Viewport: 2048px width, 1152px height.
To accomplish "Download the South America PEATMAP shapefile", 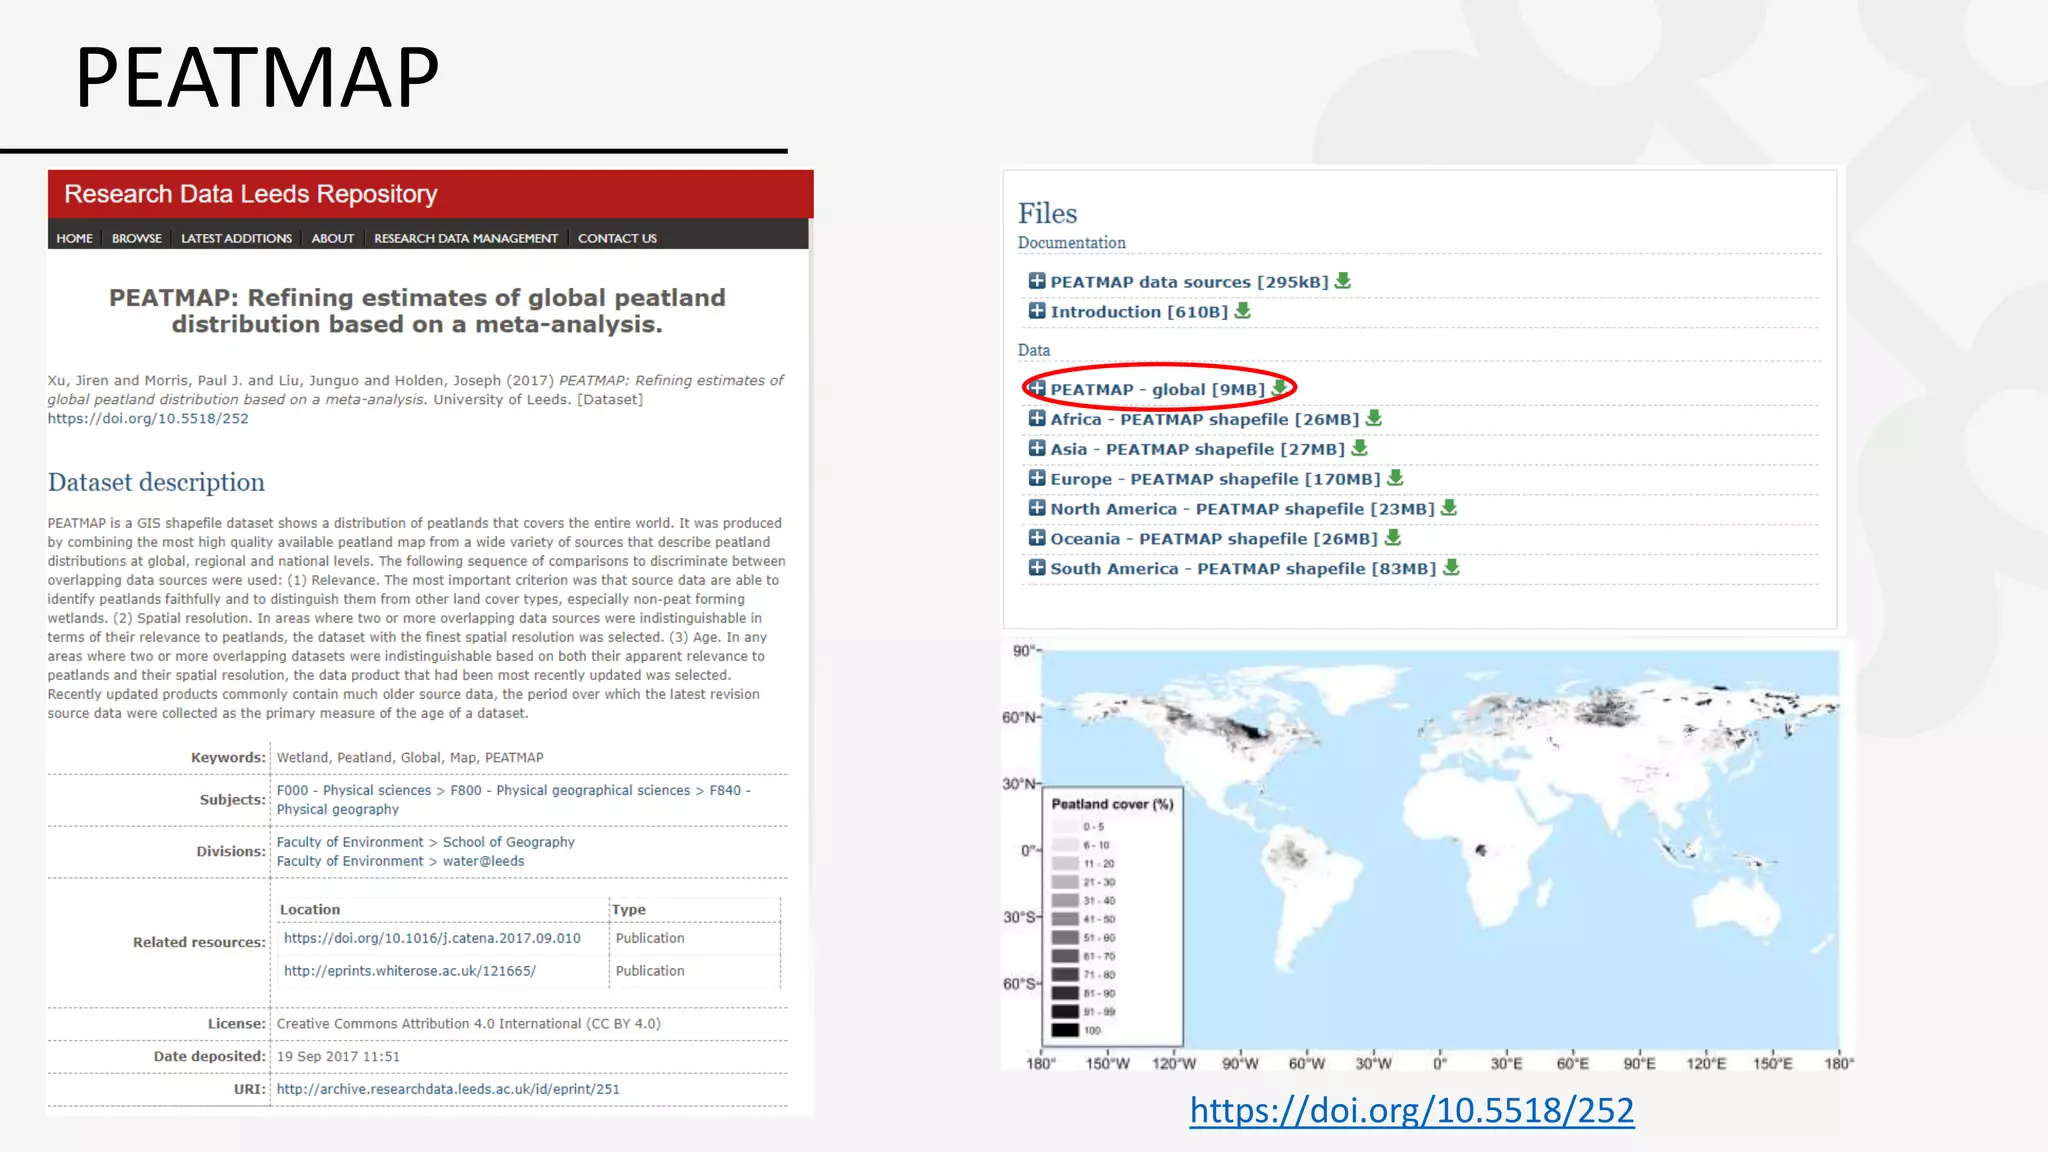I will tap(1451, 568).
